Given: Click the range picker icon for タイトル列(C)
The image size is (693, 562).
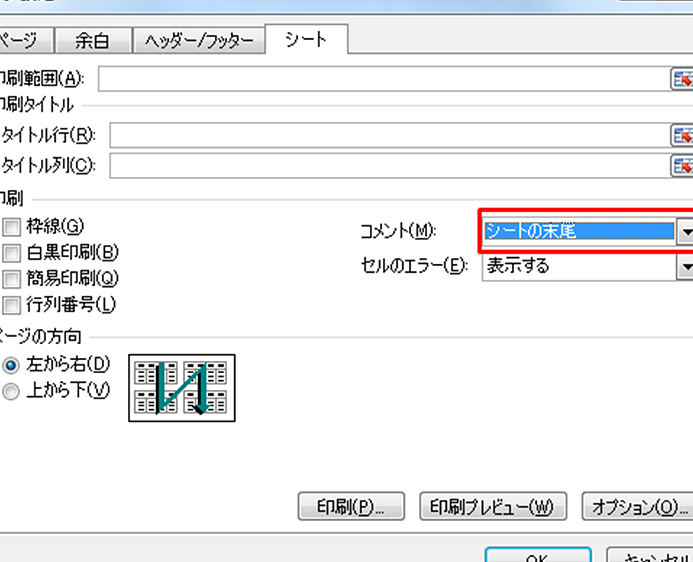Looking at the screenshot, I should point(682,166).
